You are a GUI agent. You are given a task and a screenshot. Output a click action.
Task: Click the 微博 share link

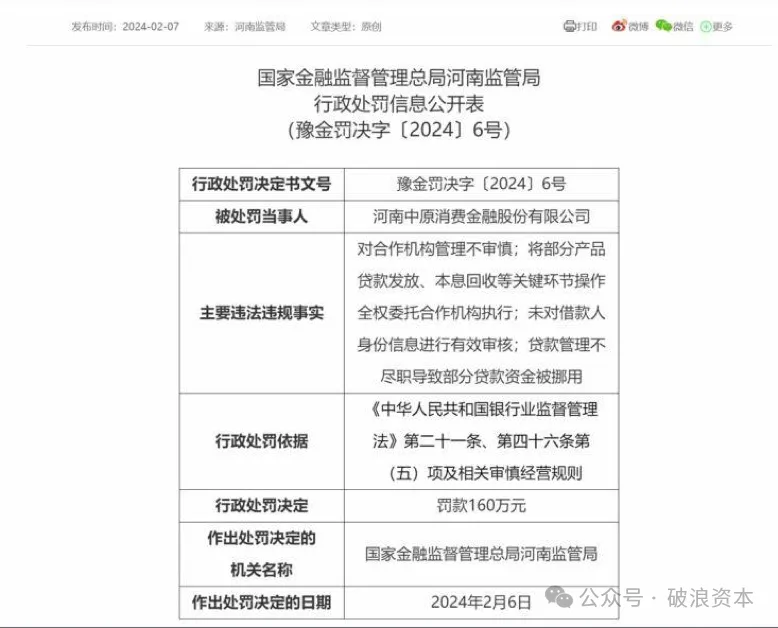pos(639,26)
